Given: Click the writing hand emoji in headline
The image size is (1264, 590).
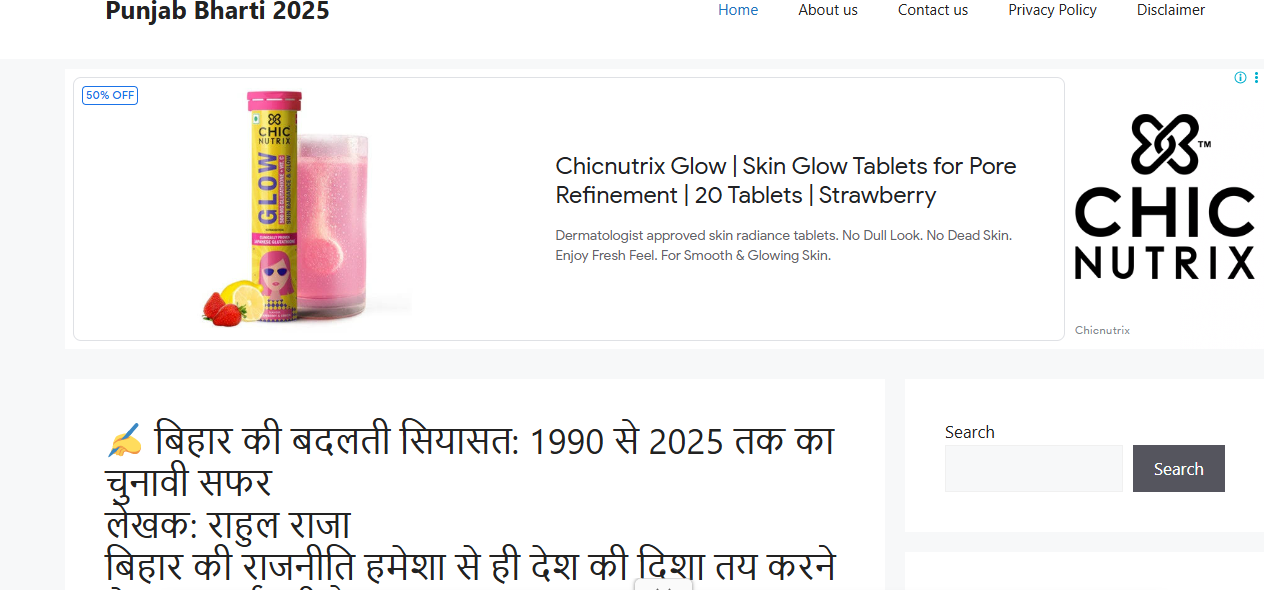Looking at the screenshot, I should pos(124,440).
